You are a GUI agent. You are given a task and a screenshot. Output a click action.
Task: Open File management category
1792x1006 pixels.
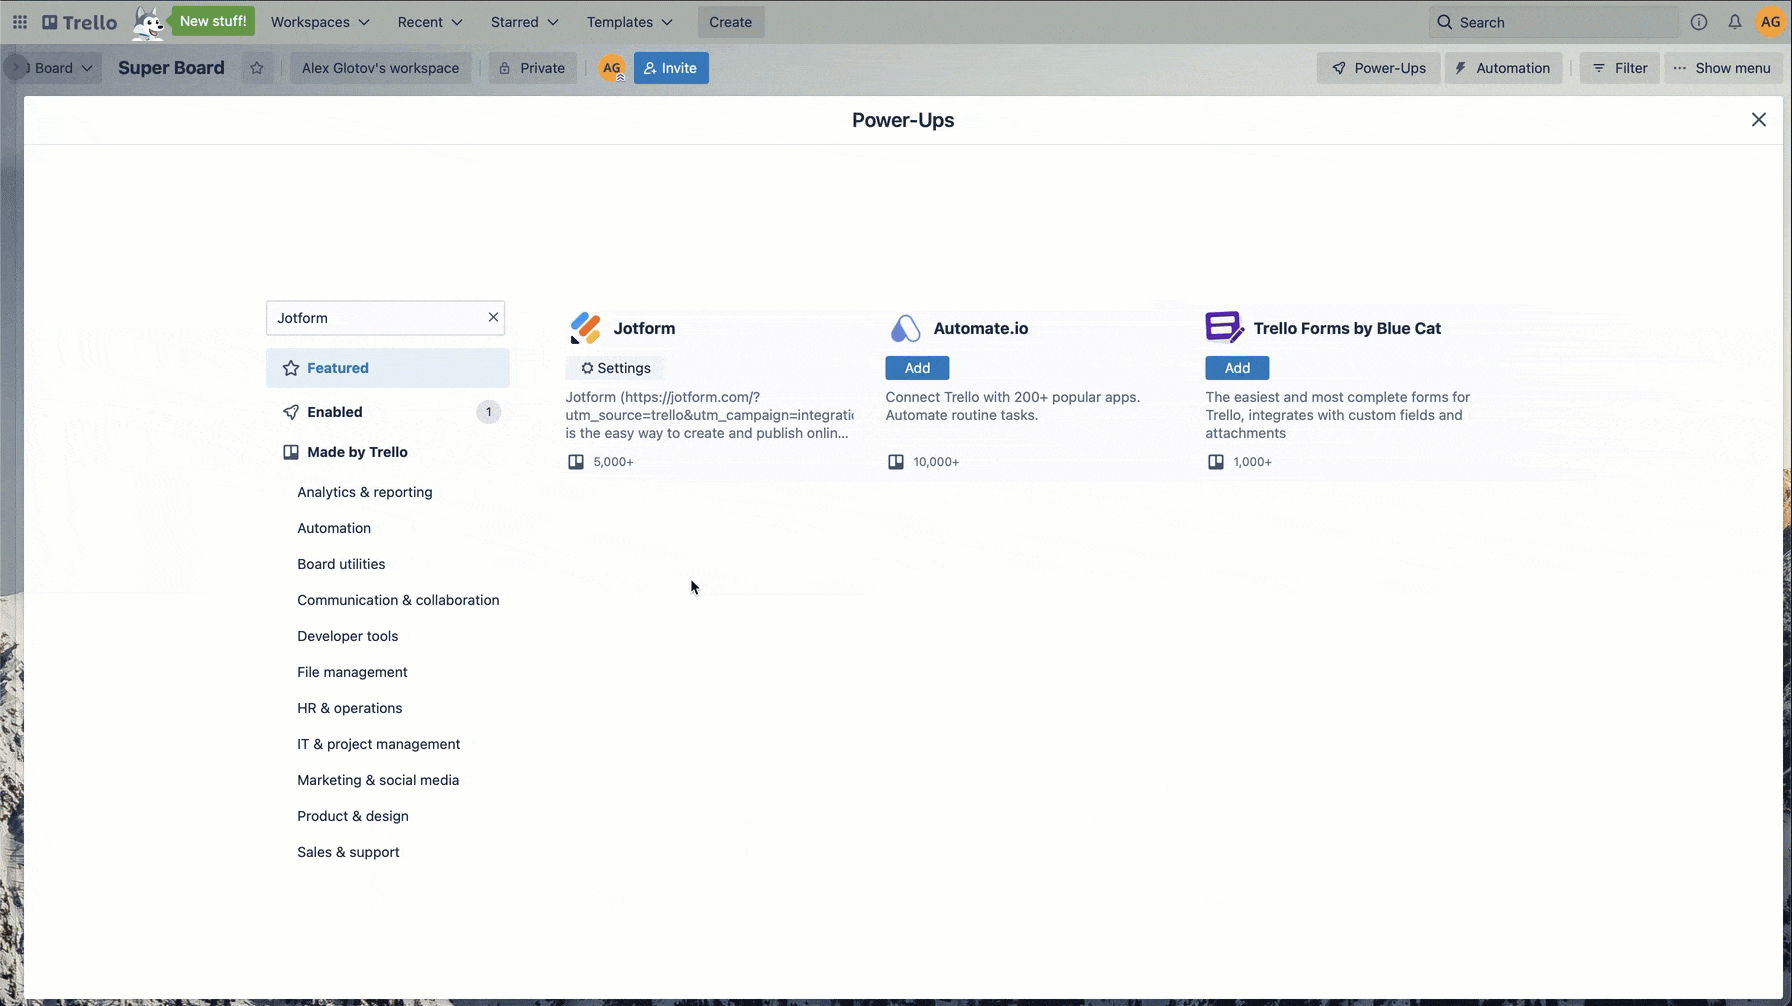pyautogui.click(x=352, y=672)
